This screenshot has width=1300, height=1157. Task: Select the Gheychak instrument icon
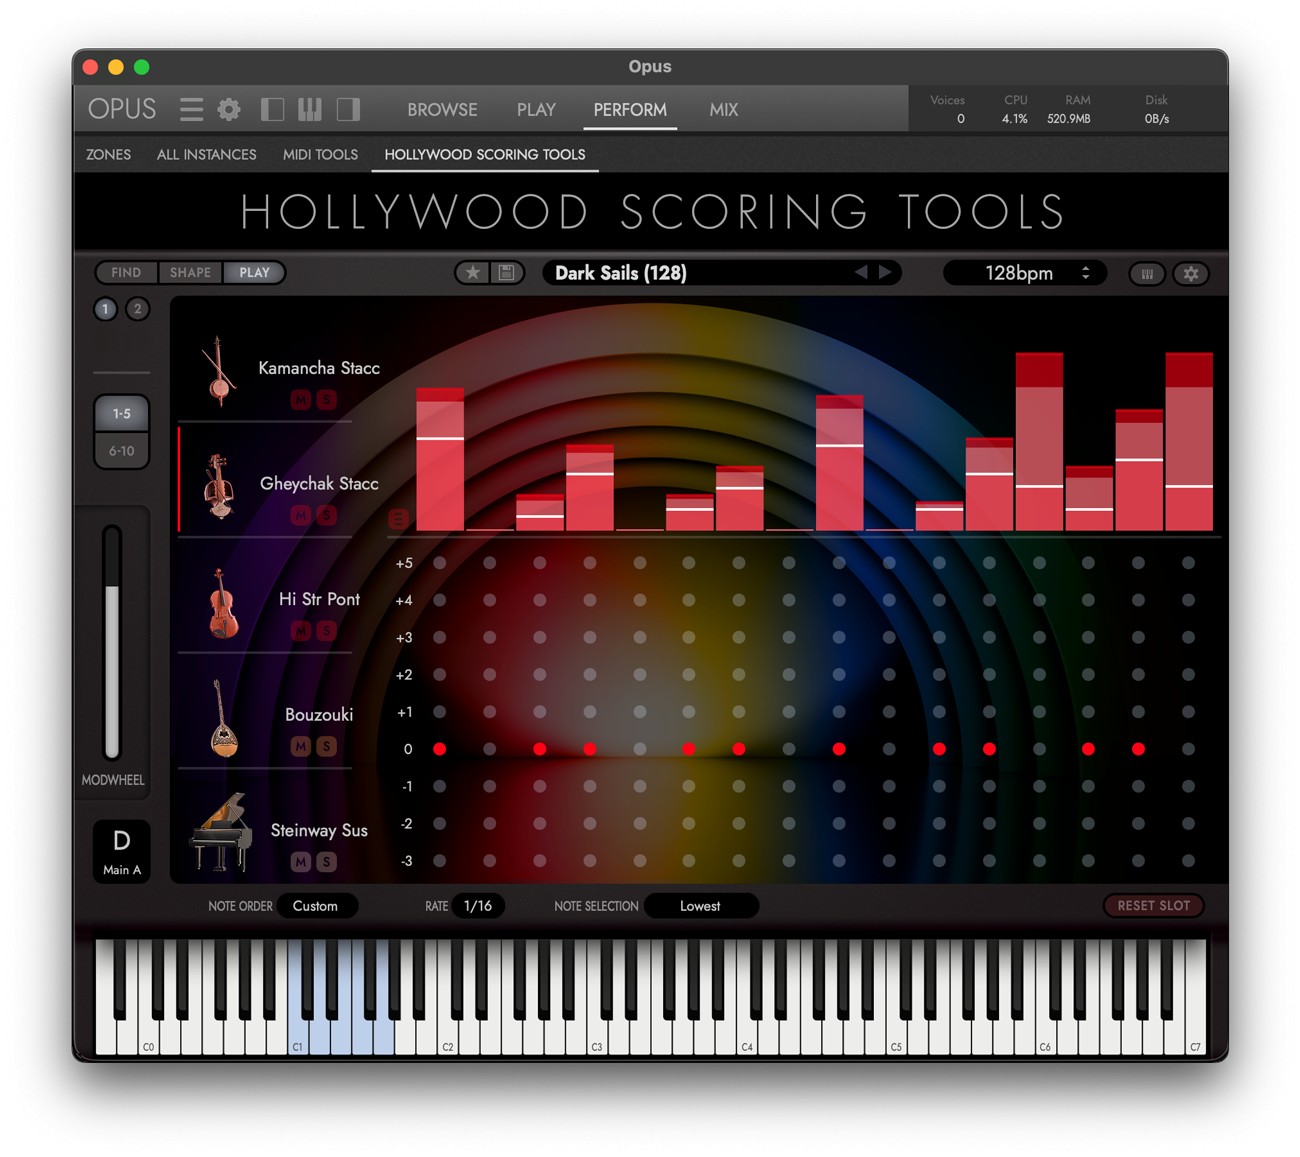point(218,486)
